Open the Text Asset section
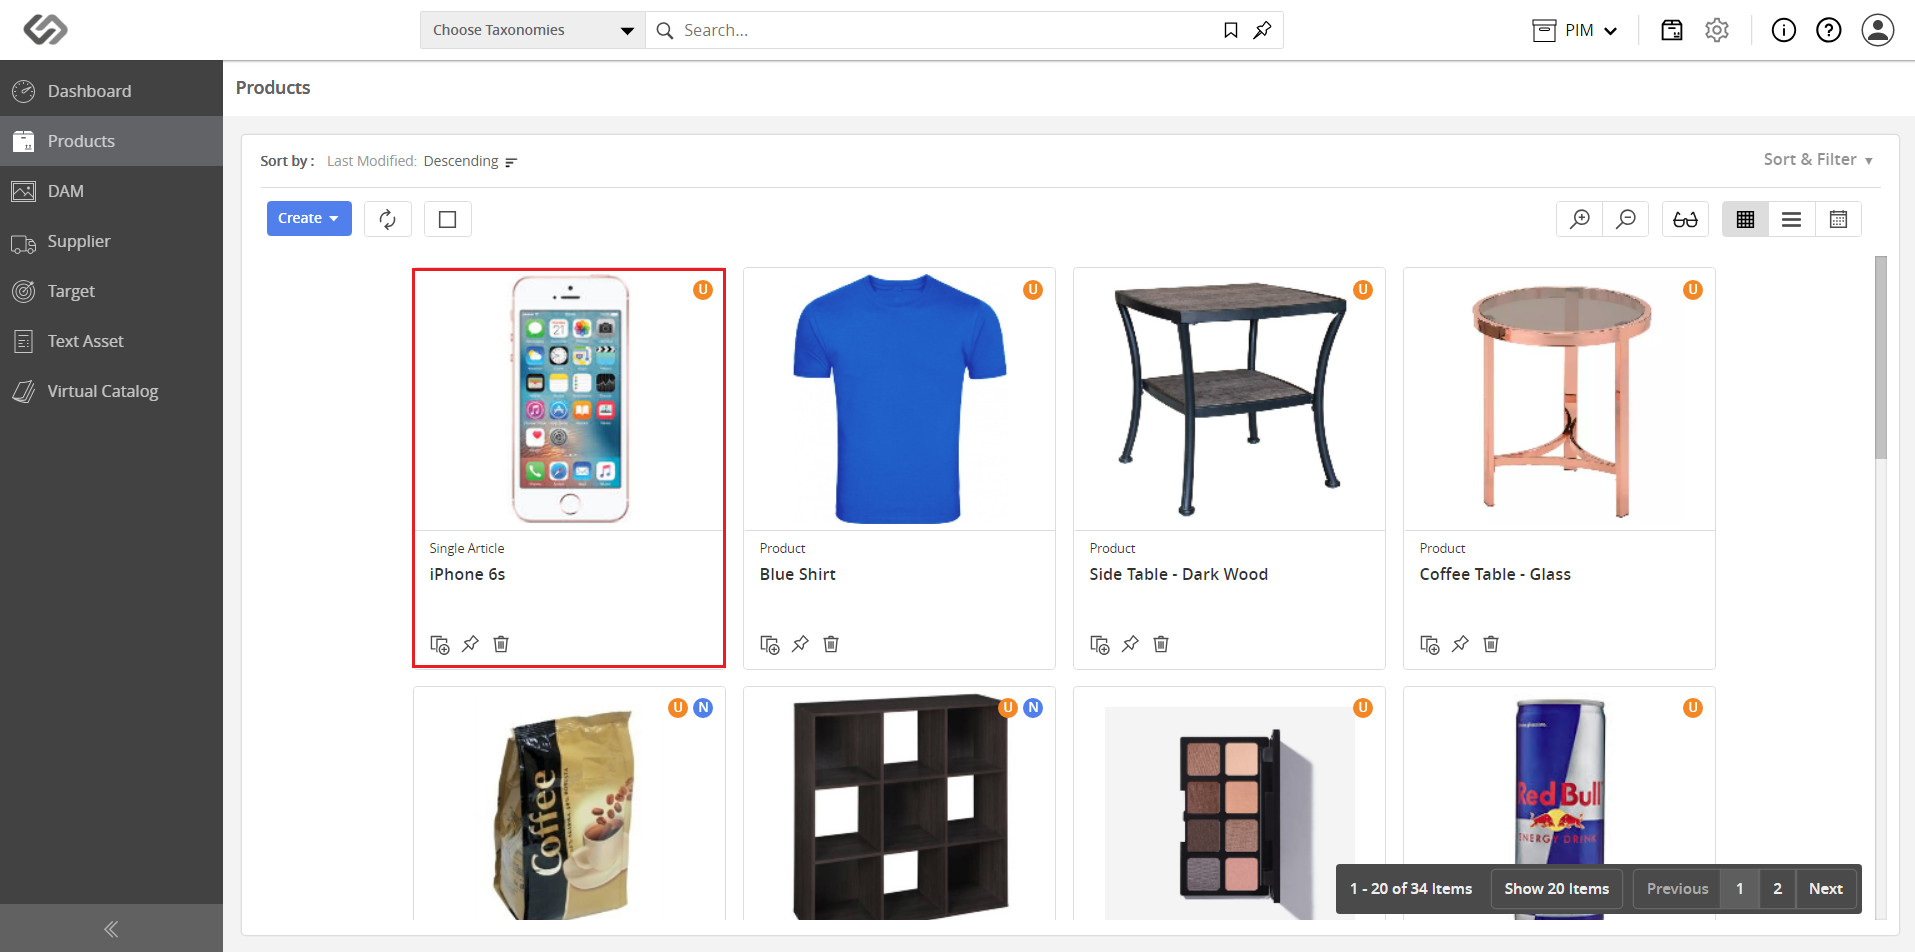Screen dimensions: 1915x952 coord(111,341)
